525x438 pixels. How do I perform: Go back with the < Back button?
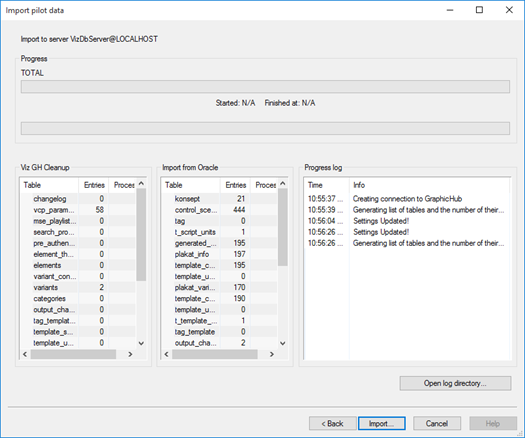(332, 424)
